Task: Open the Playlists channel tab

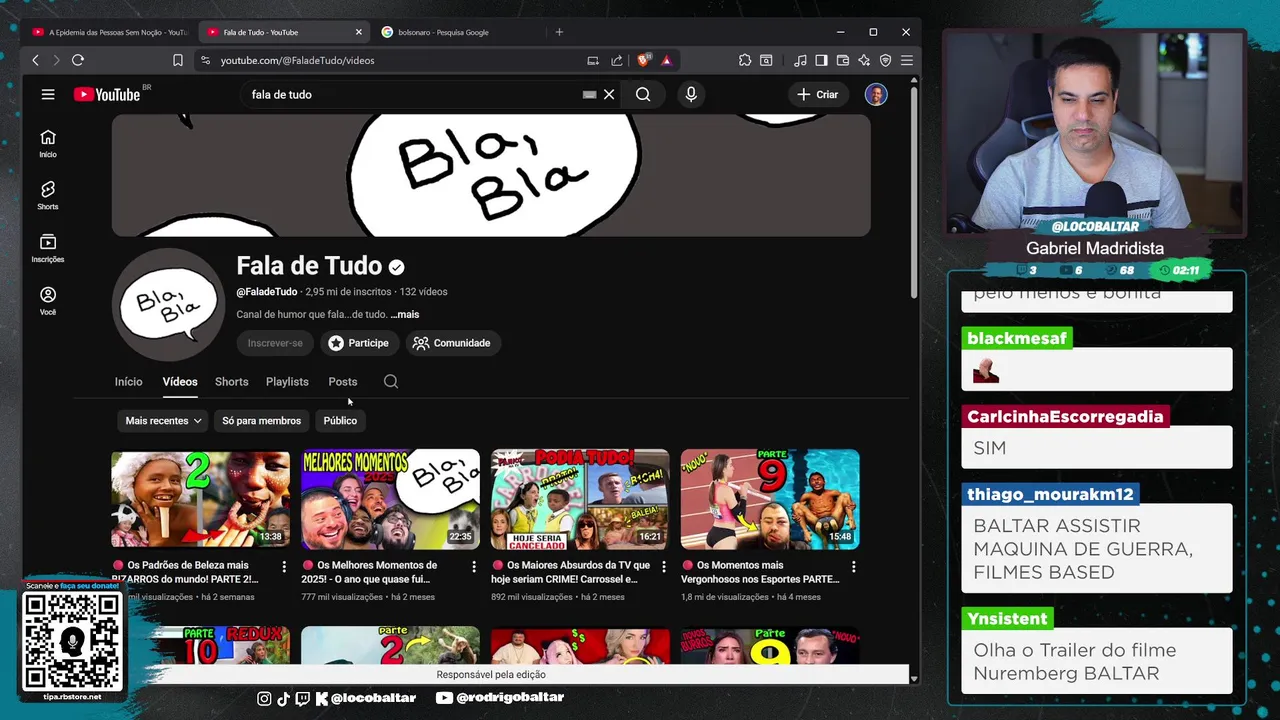Action: [x=287, y=381]
